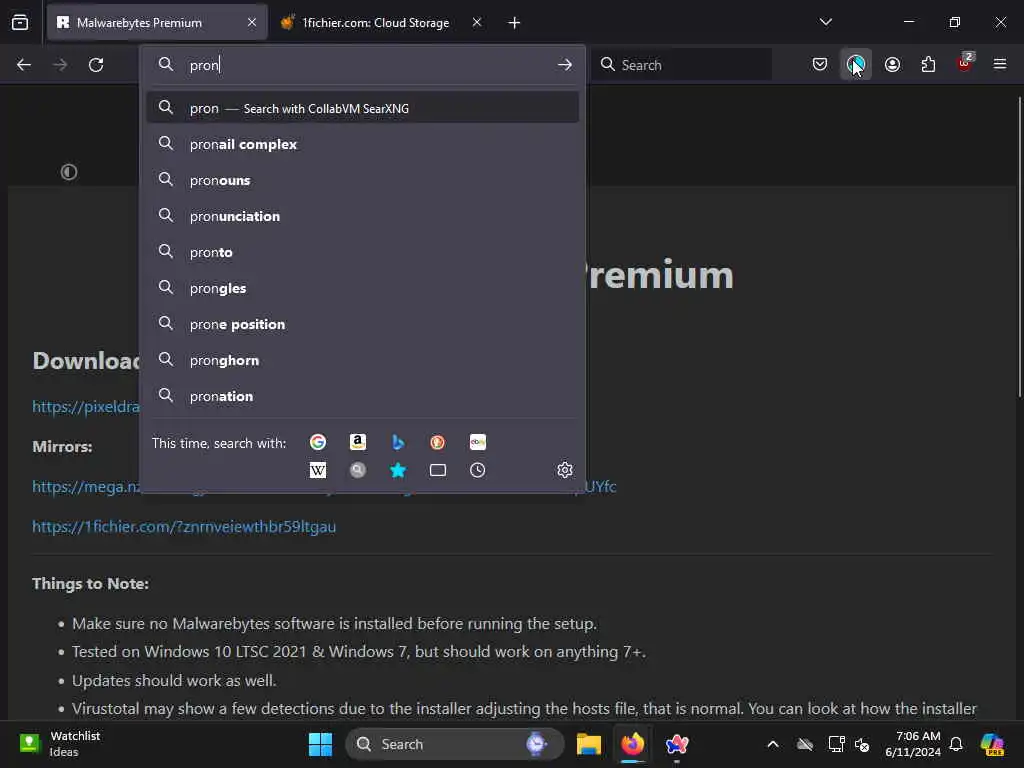
Task: Select the "pronail complex" suggestion
Action: point(362,144)
